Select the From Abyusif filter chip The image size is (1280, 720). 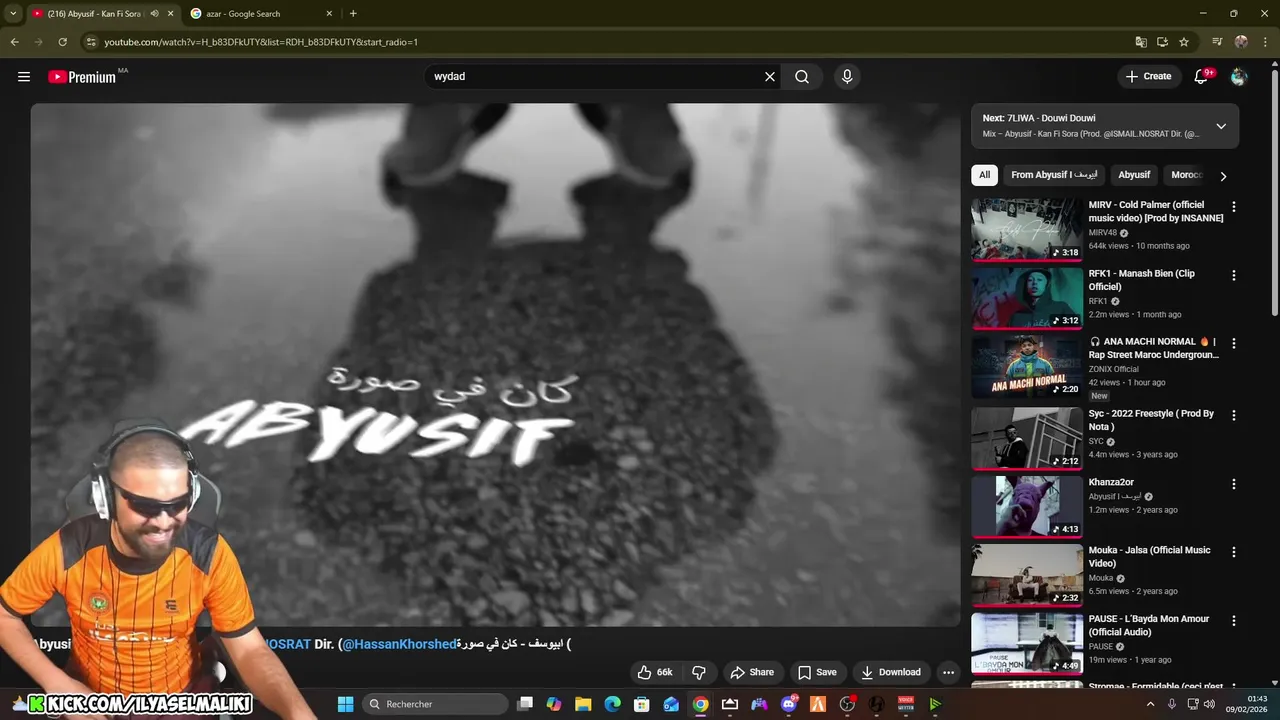tap(1054, 175)
